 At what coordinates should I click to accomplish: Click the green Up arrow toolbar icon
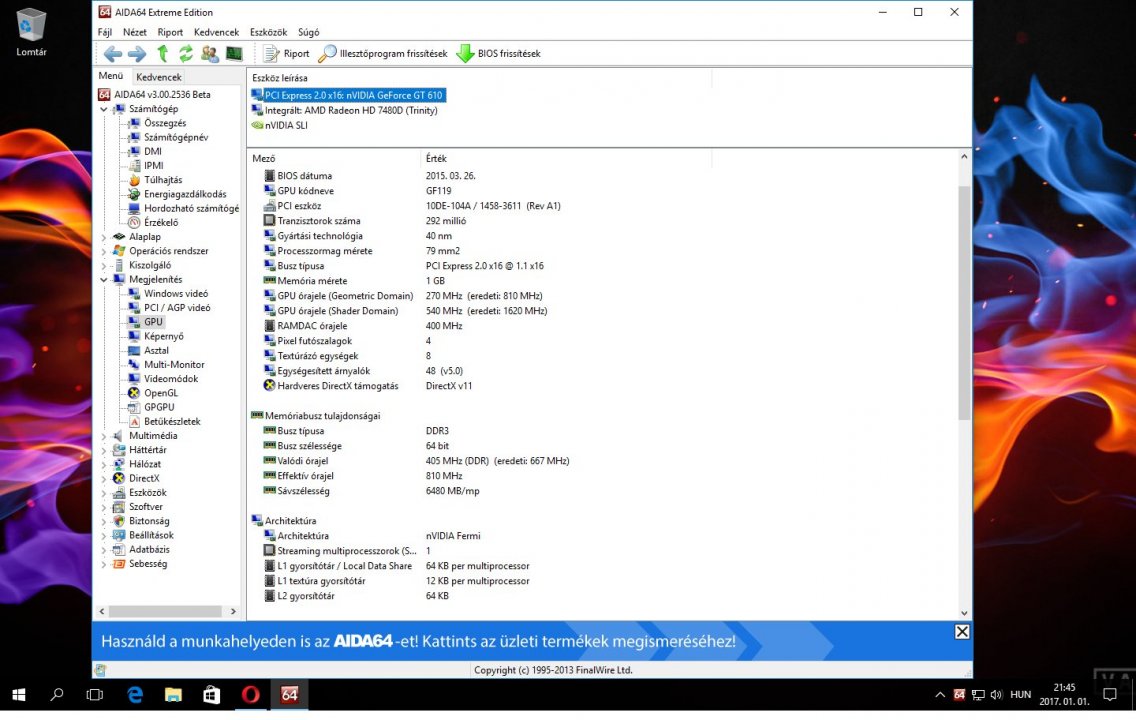(x=162, y=54)
